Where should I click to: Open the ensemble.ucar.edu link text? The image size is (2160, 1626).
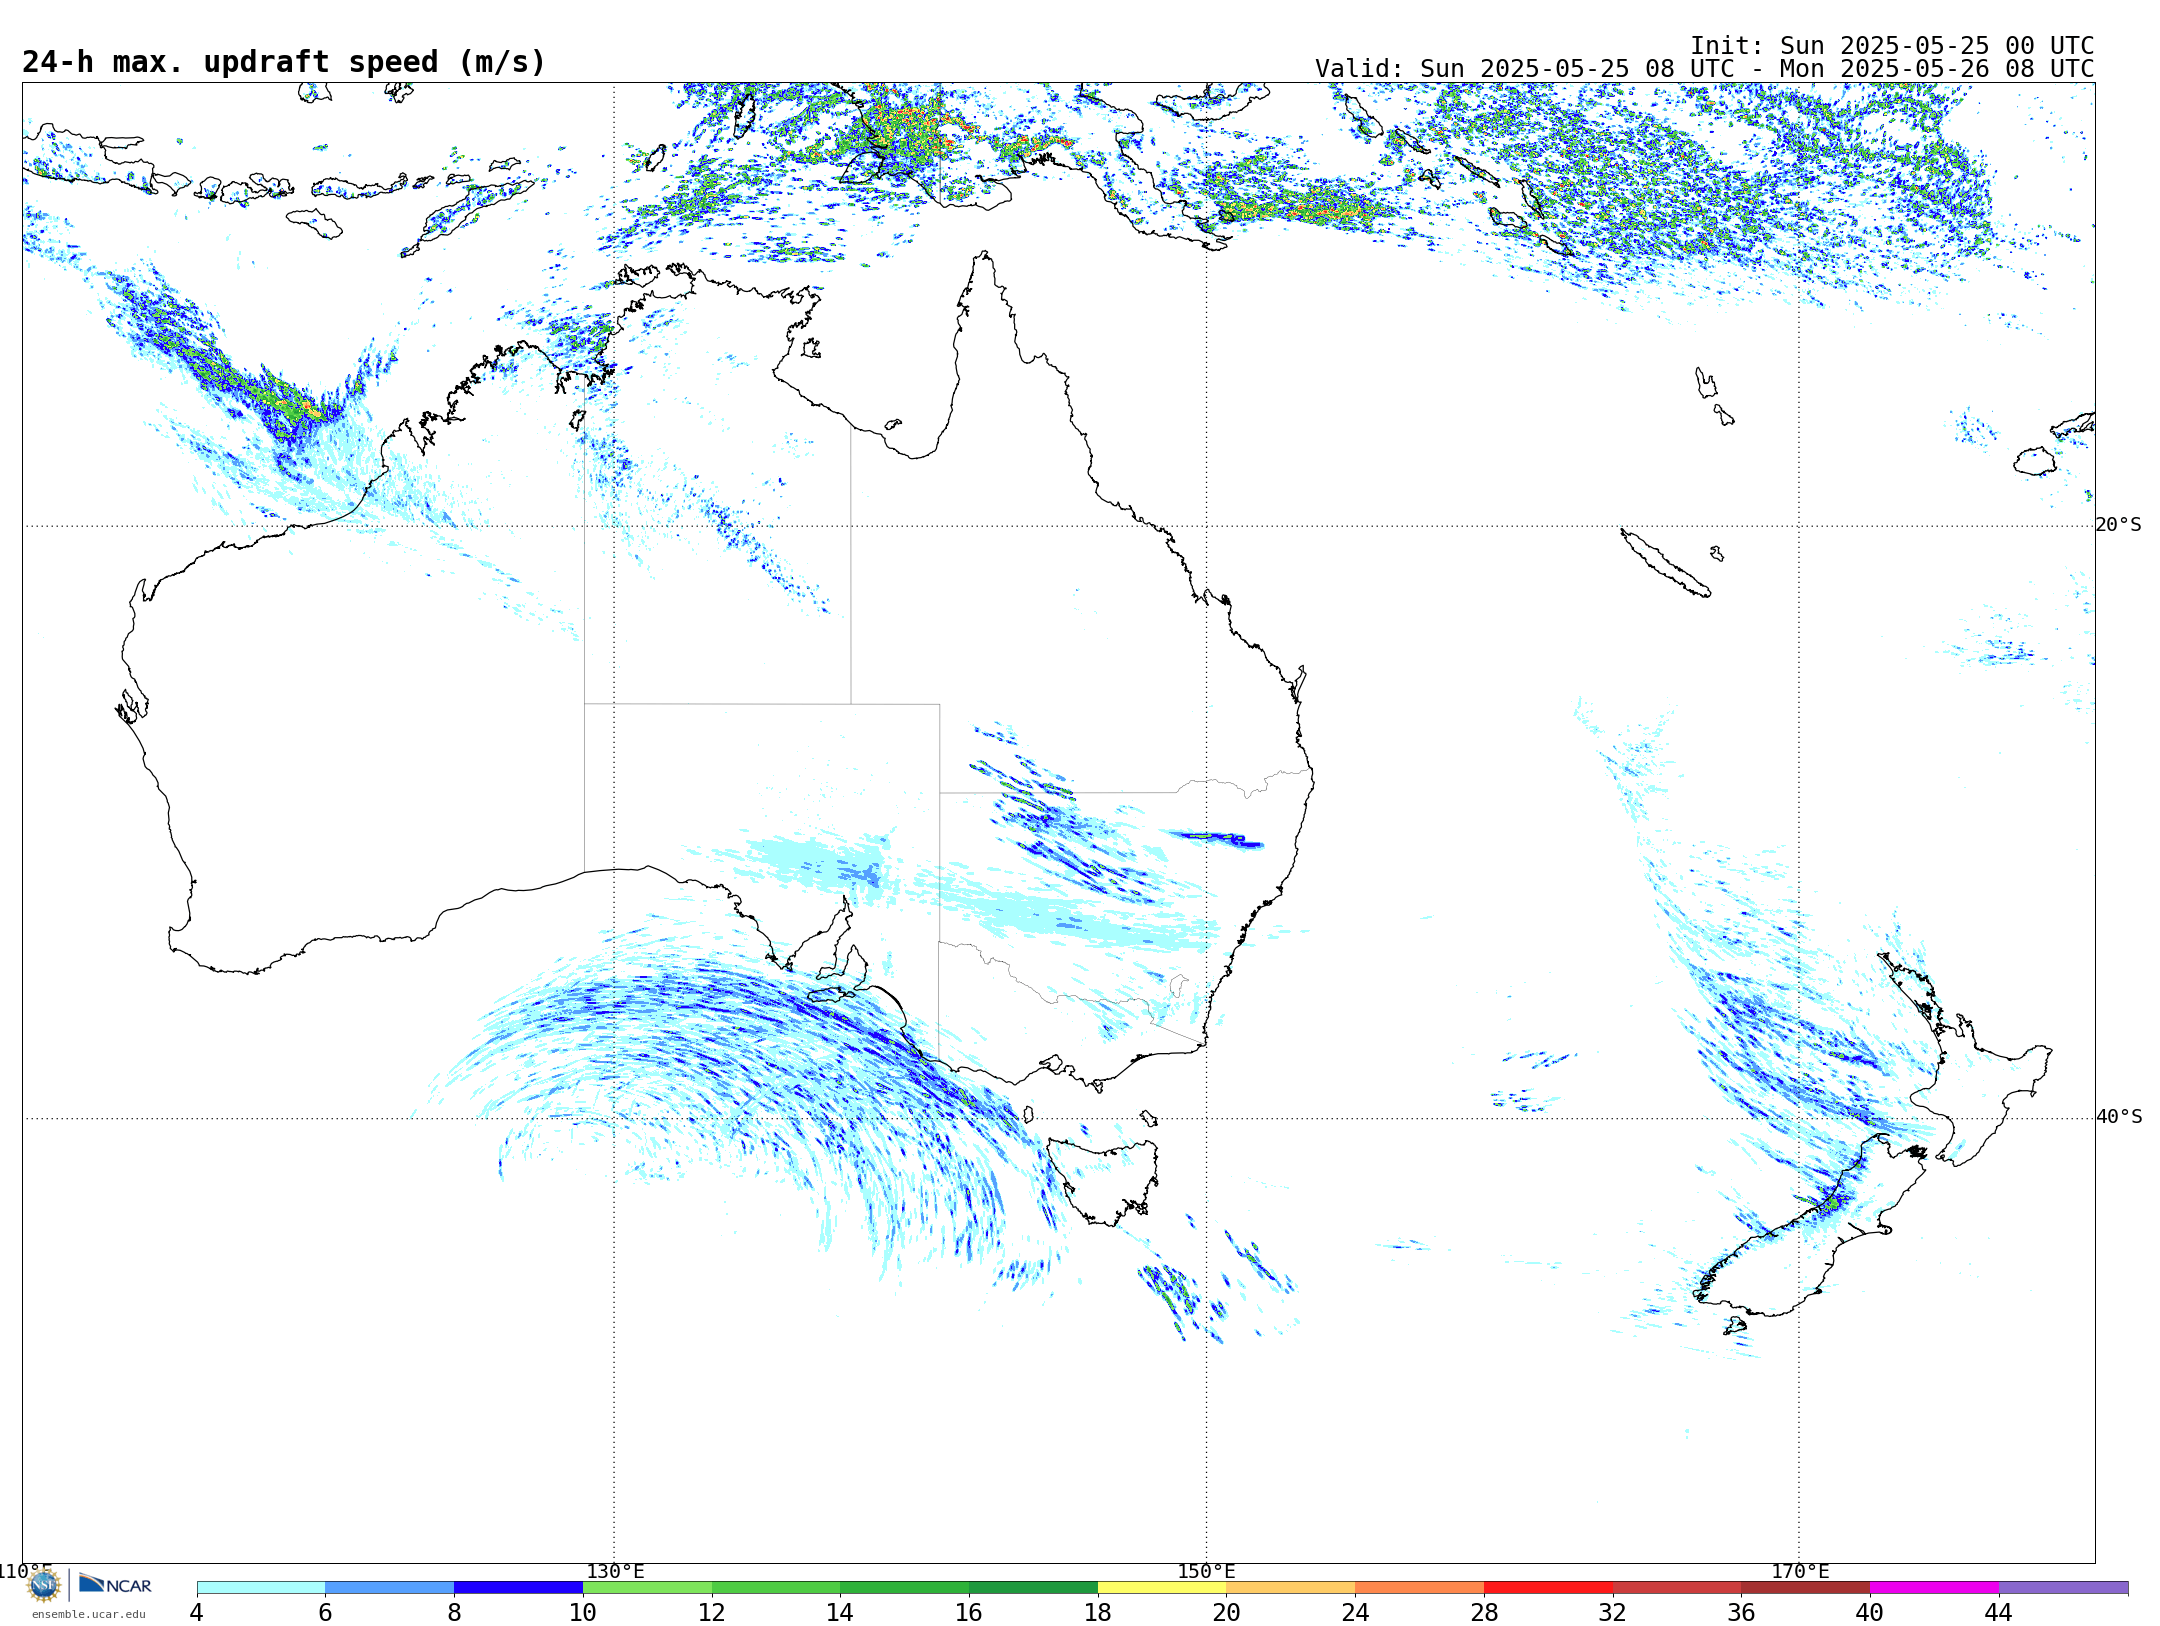pyautogui.click(x=88, y=1614)
